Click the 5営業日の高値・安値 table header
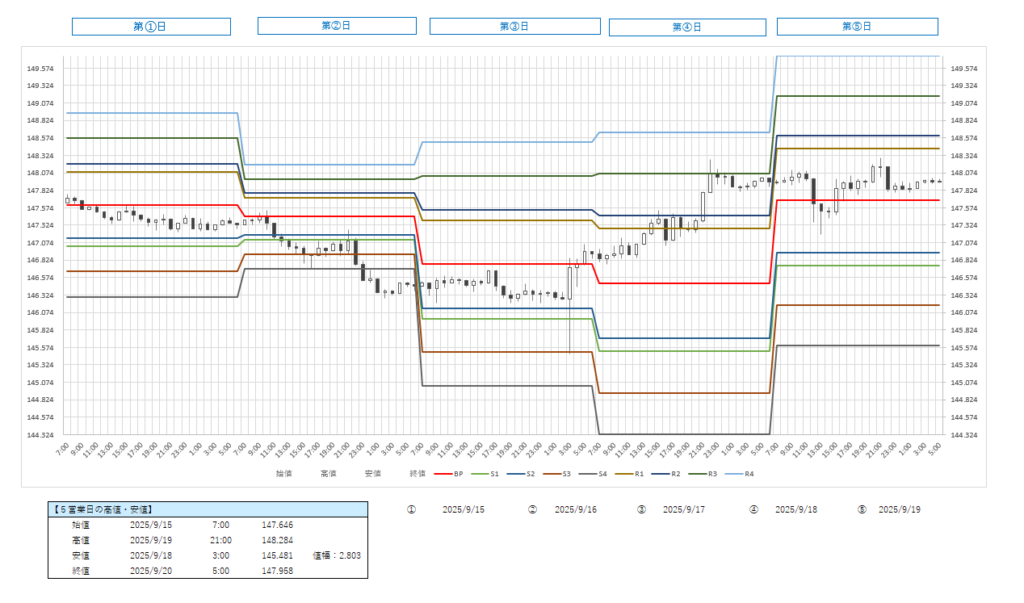The height and width of the screenshot is (603, 1024). coord(207,509)
